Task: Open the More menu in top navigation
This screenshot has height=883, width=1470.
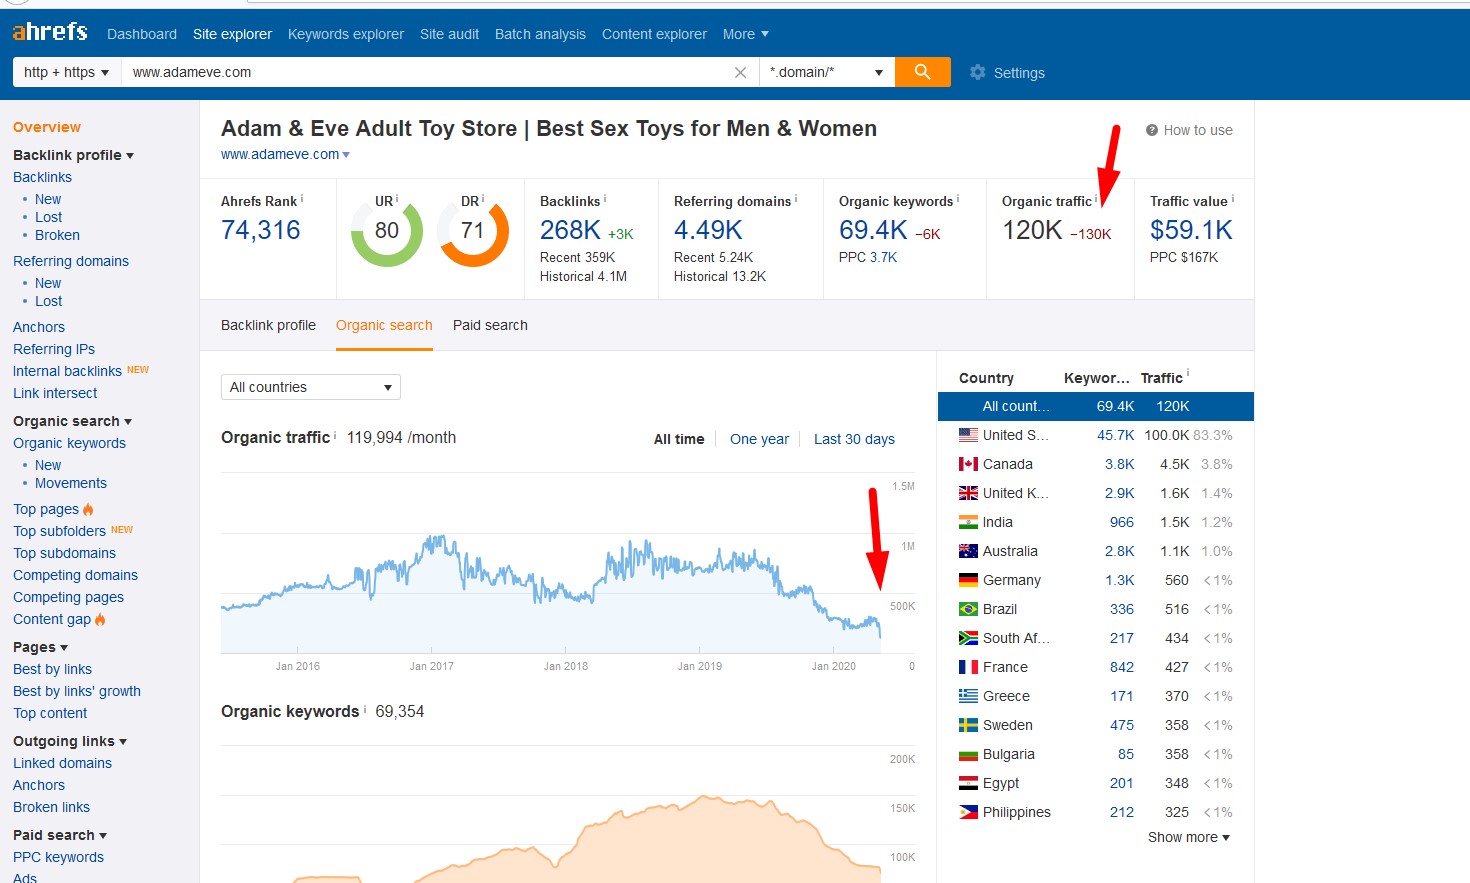Action: (x=746, y=34)
